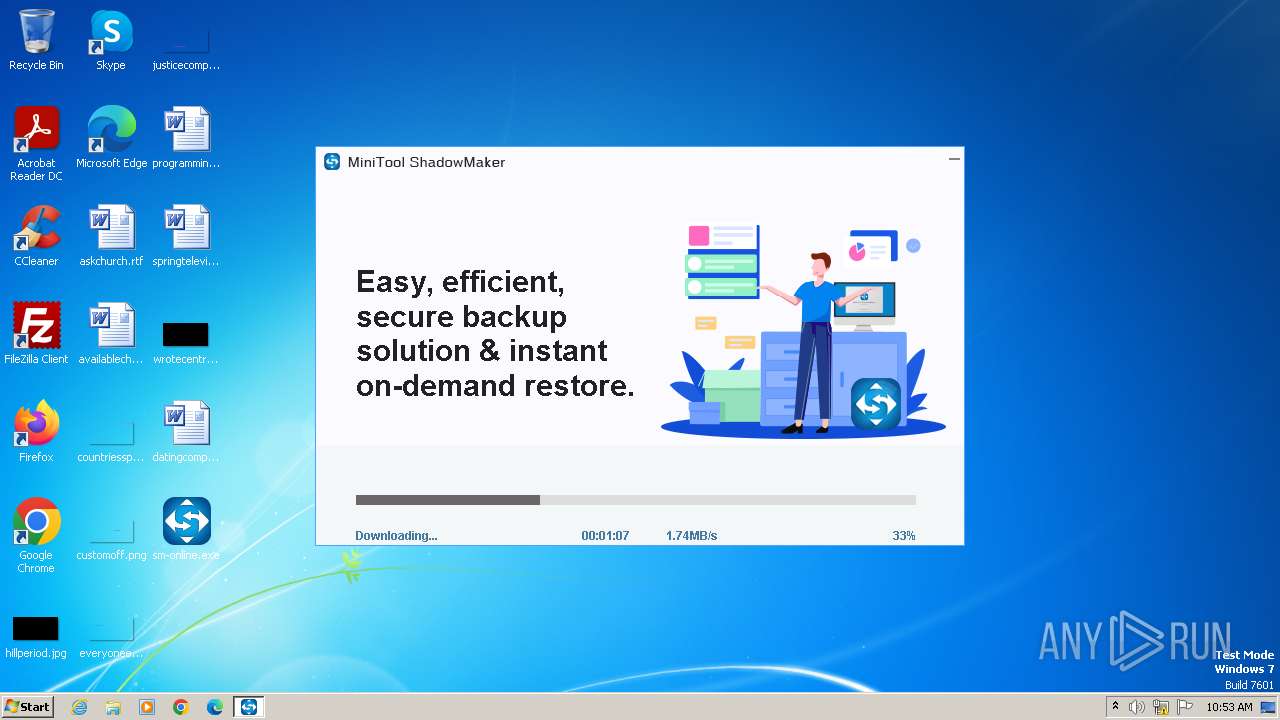Launch FileZilla Client shortcut
The image size is (1280, 720).
pos(36,334)
